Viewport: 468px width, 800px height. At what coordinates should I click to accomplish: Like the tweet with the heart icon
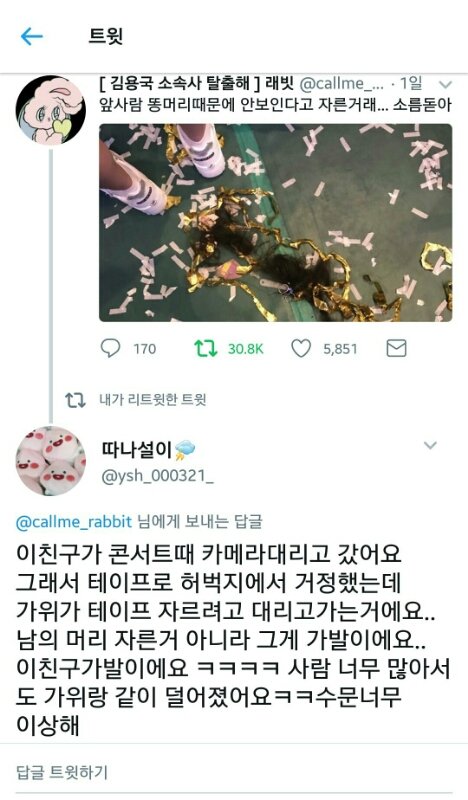coord(301,348)
